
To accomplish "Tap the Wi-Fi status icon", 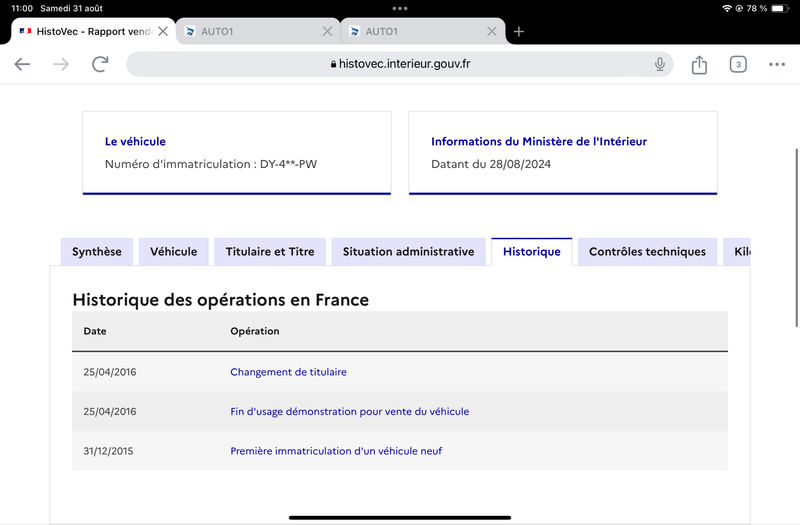I will click(x=727, y=8).
